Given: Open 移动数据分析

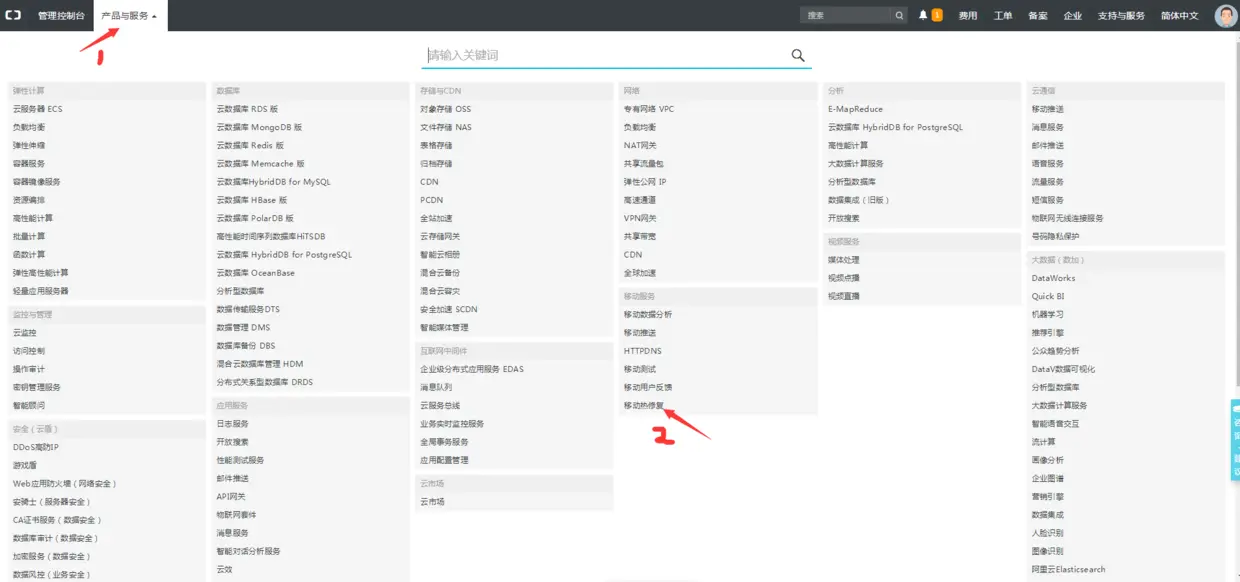Looking at the screenshot, I should [648, 314].
